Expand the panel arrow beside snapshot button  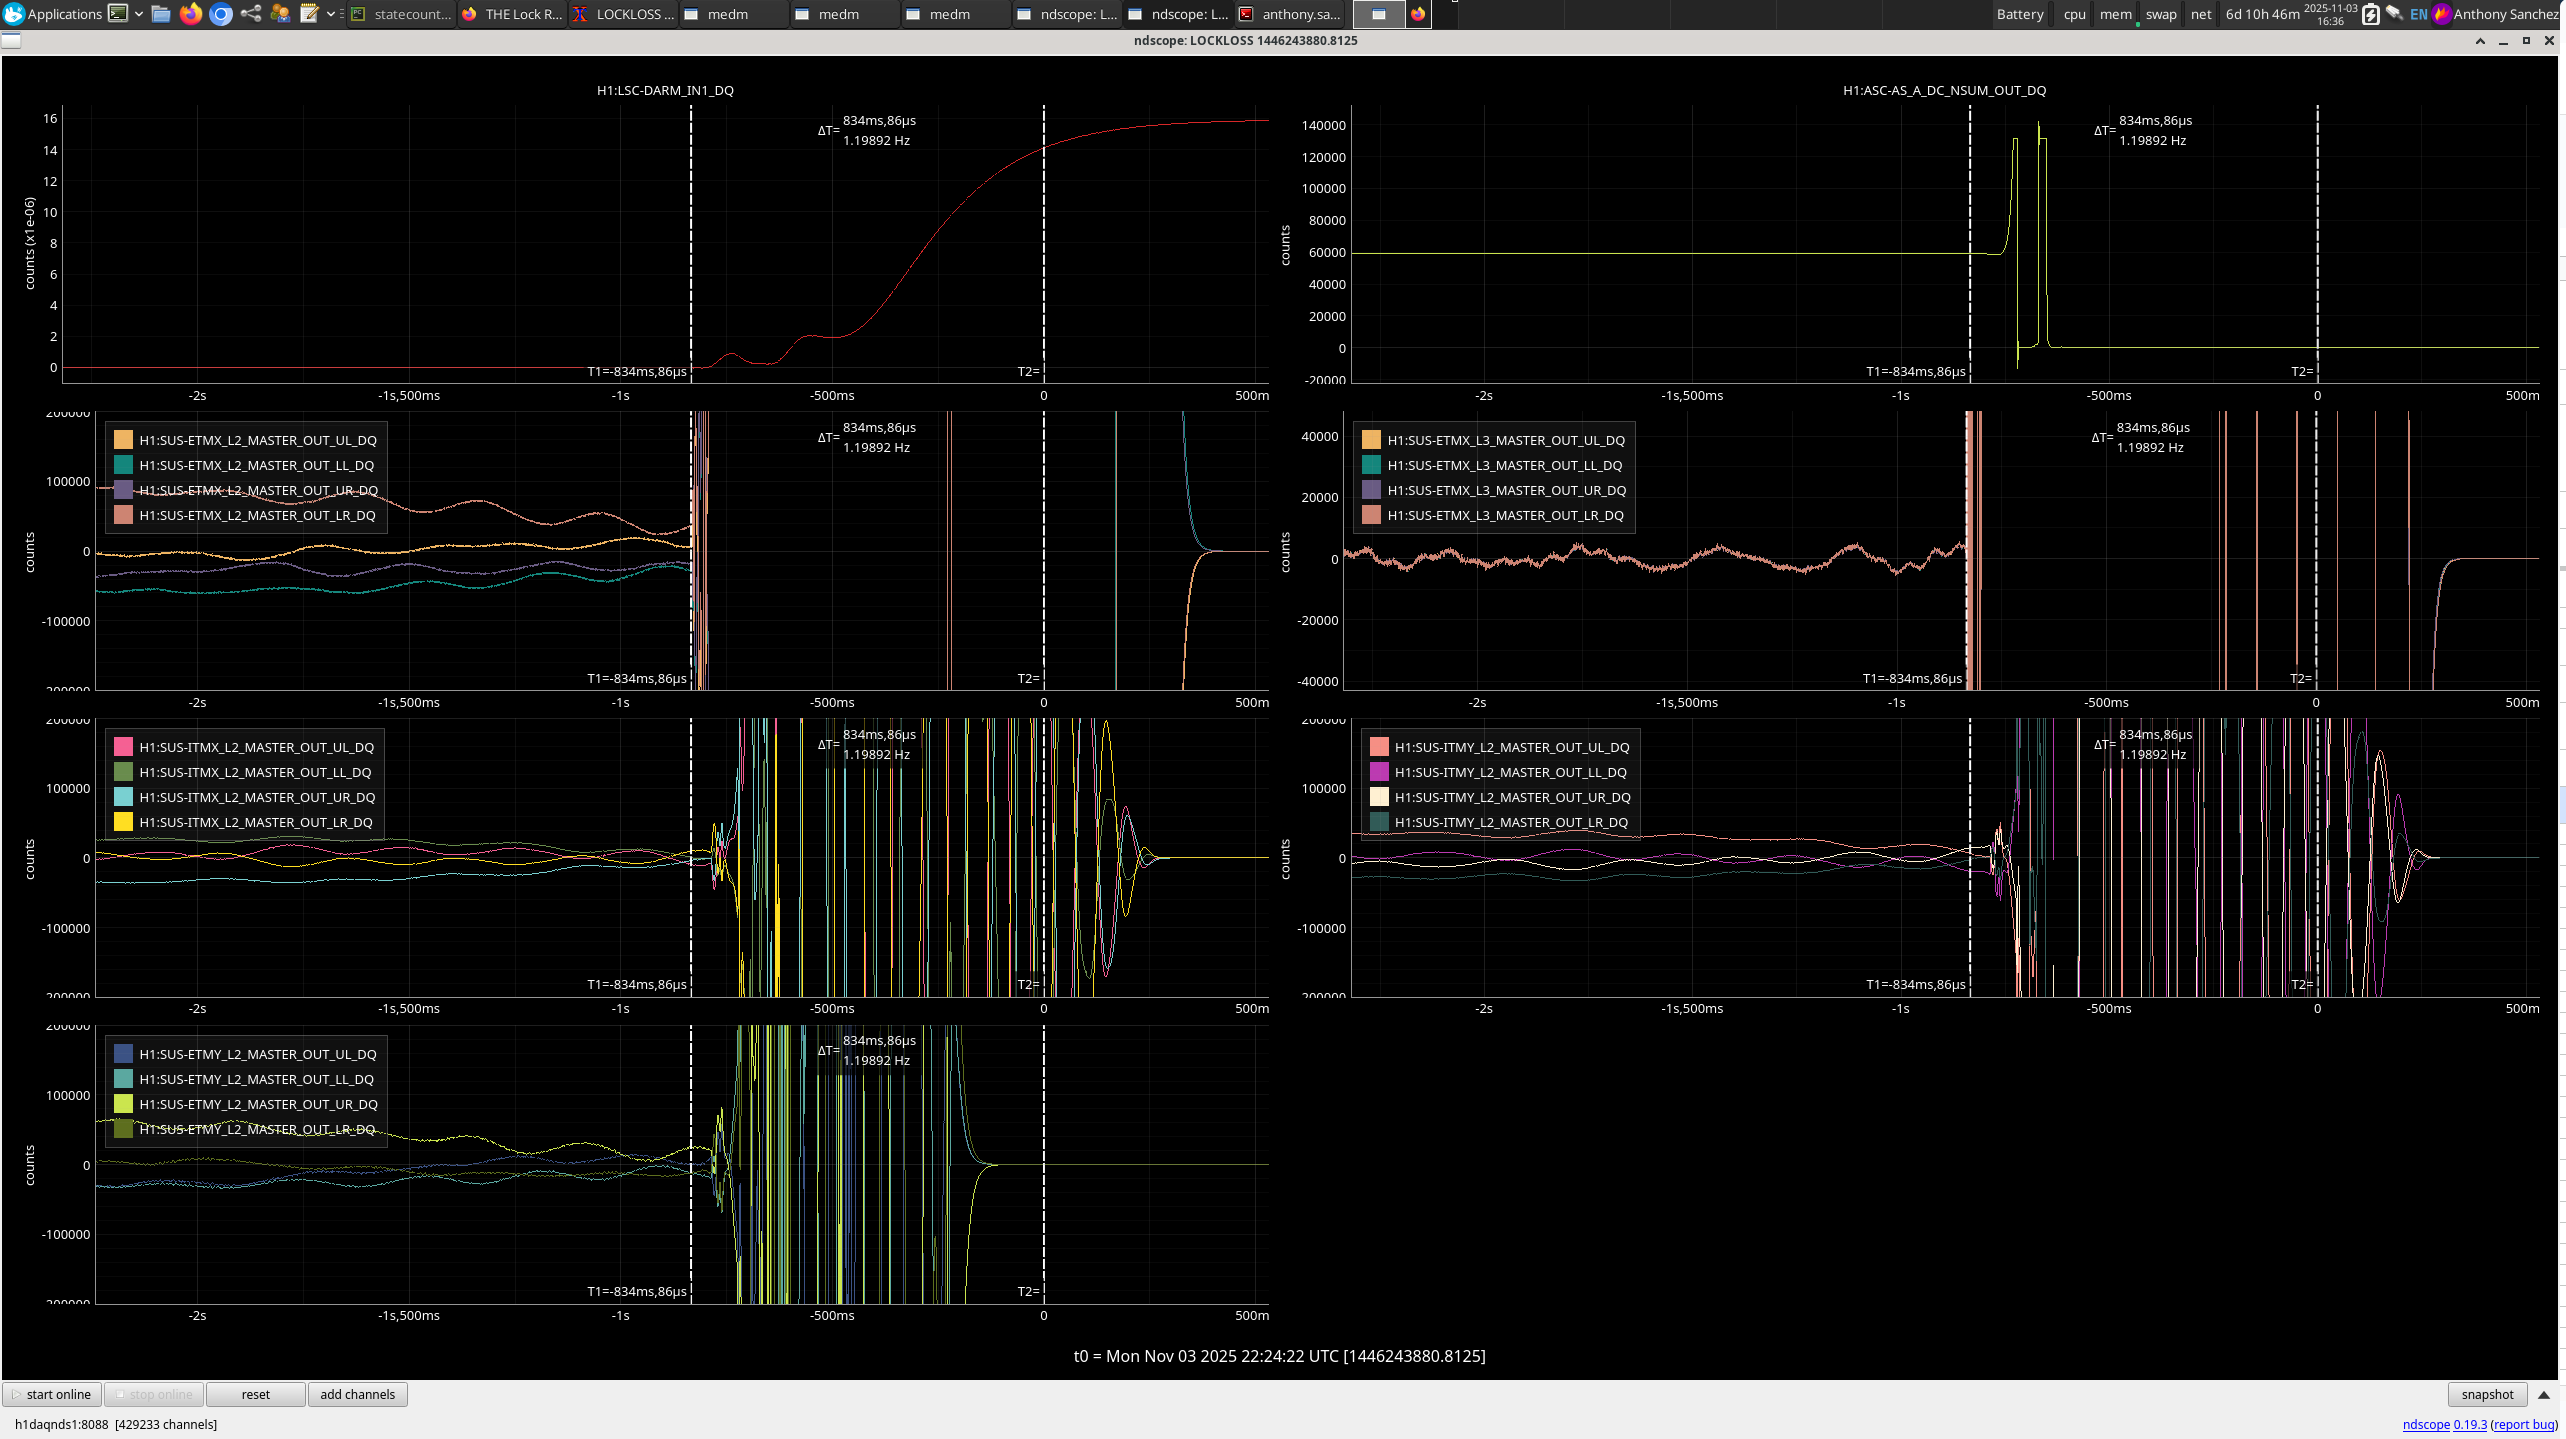pyautogui.click(x=2544, y=1394)
